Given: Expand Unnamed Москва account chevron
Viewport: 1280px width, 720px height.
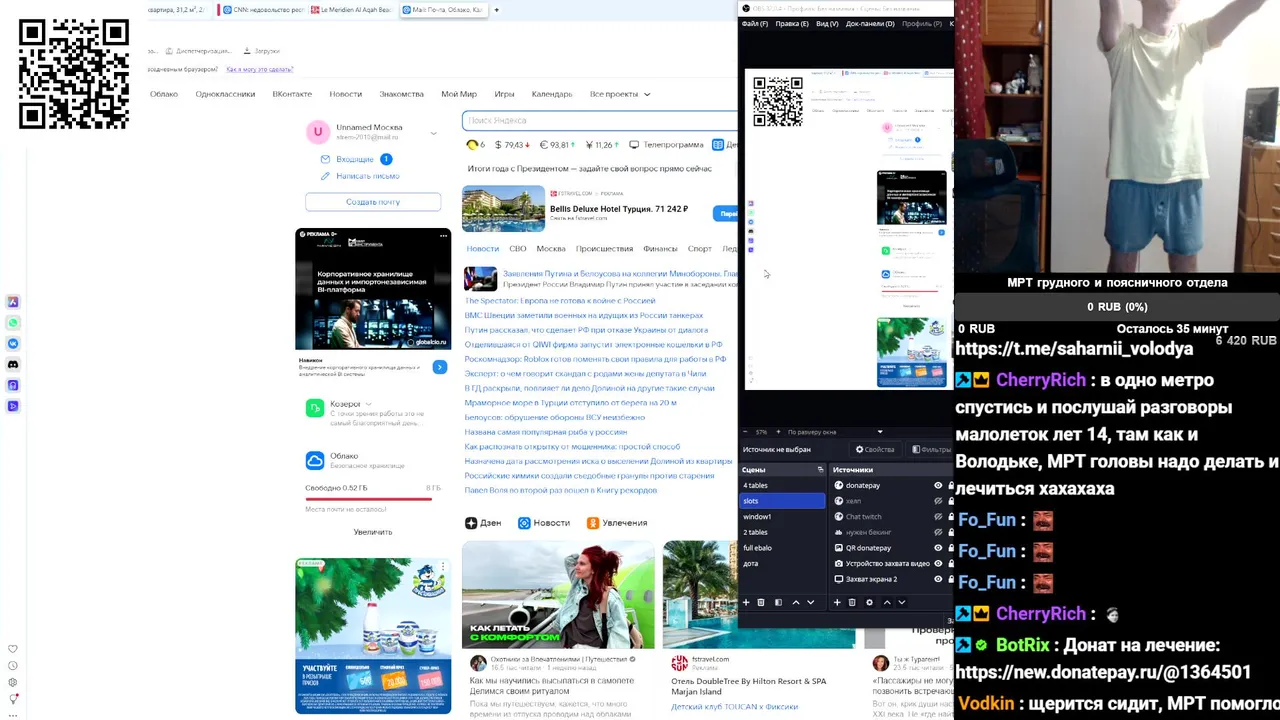Looking at the screenshot, I should point(433,133).
